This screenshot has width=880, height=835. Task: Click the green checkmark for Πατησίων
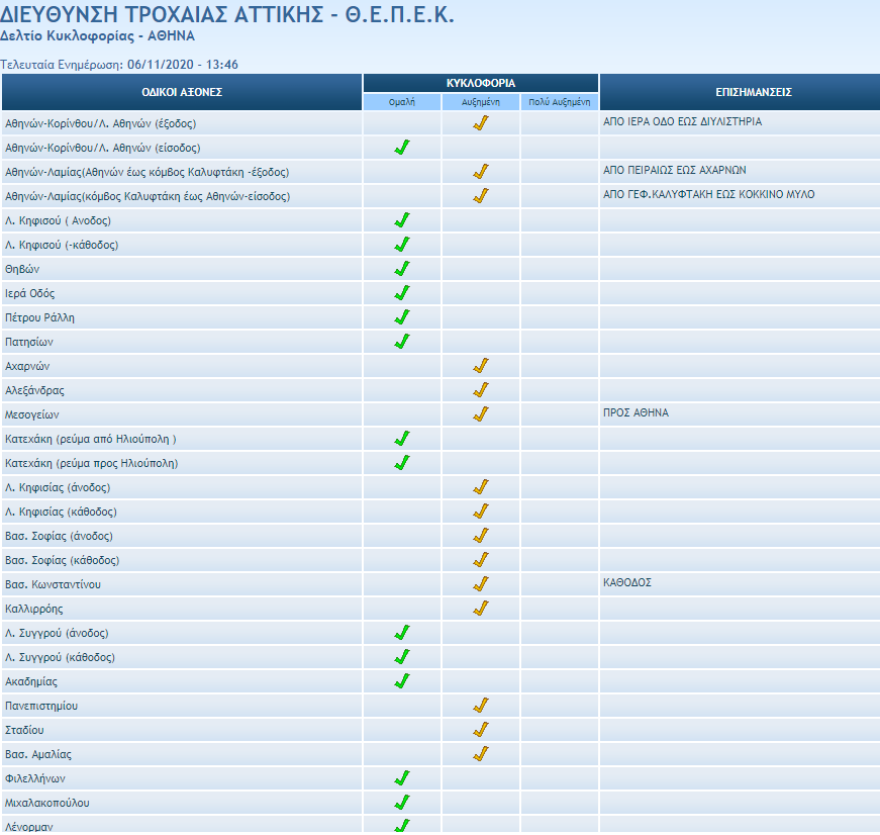(402, 342)
